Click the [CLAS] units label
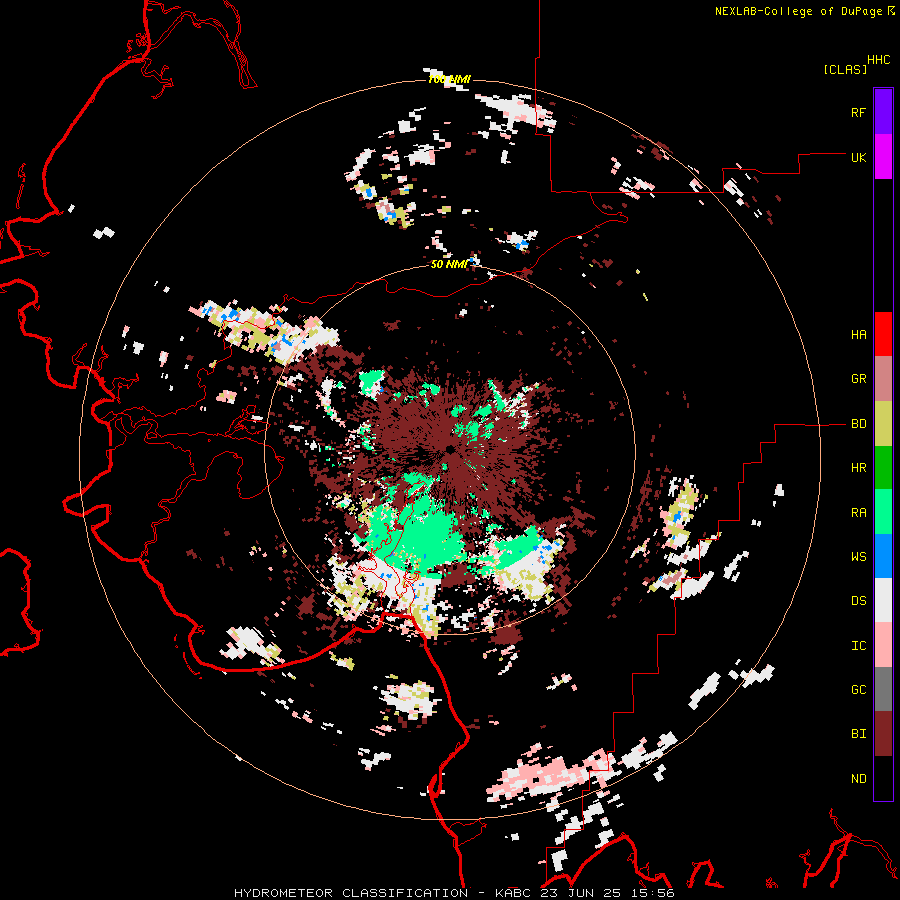This screenshot has height=900, width=900. point(844,69)
